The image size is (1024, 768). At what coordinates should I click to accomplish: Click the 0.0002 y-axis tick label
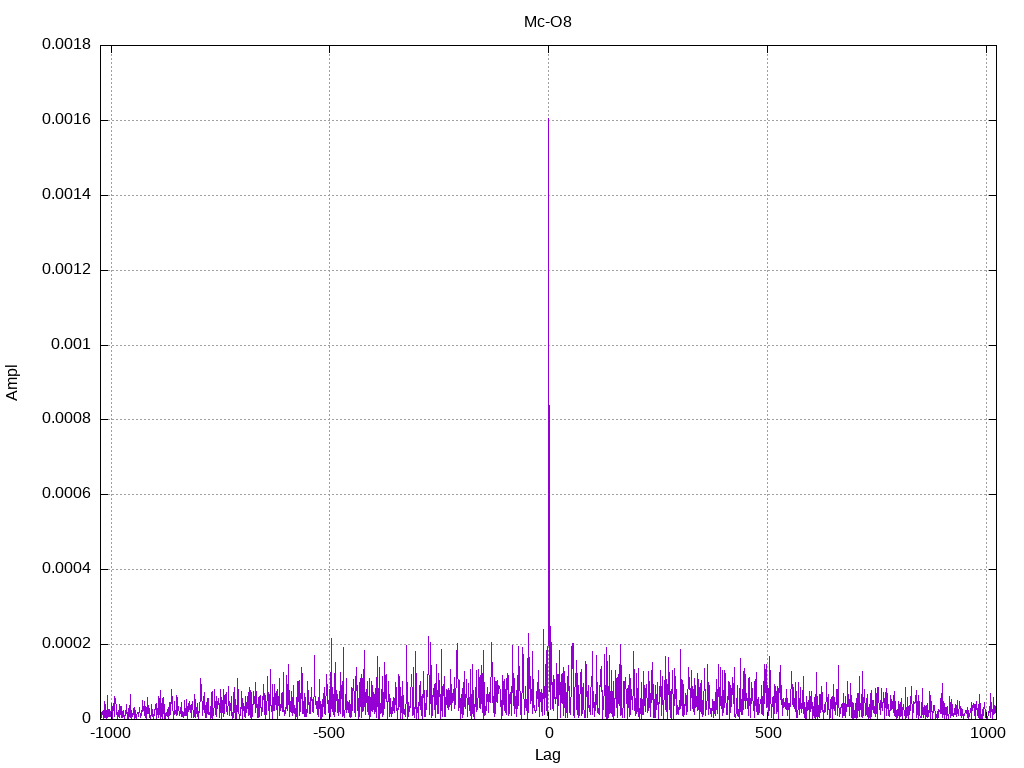pos(66,644)
